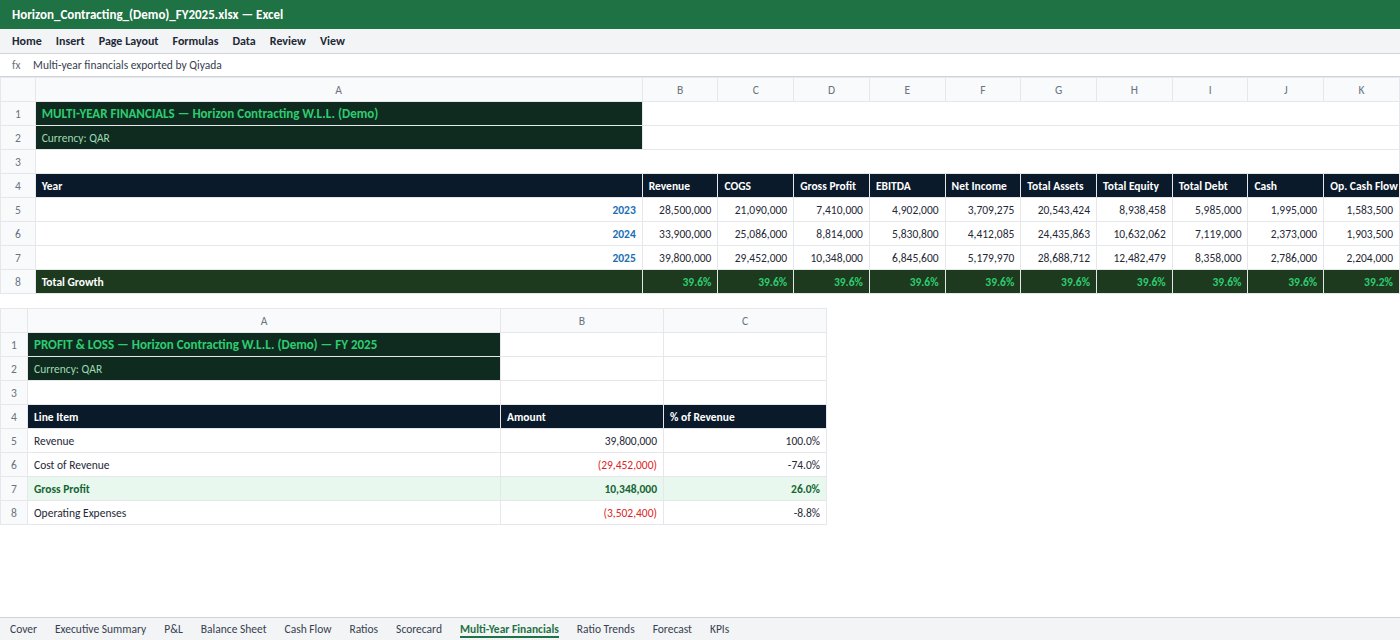Click the Total Assets header cell
Screen dimensions: 1400x640
1059,186
